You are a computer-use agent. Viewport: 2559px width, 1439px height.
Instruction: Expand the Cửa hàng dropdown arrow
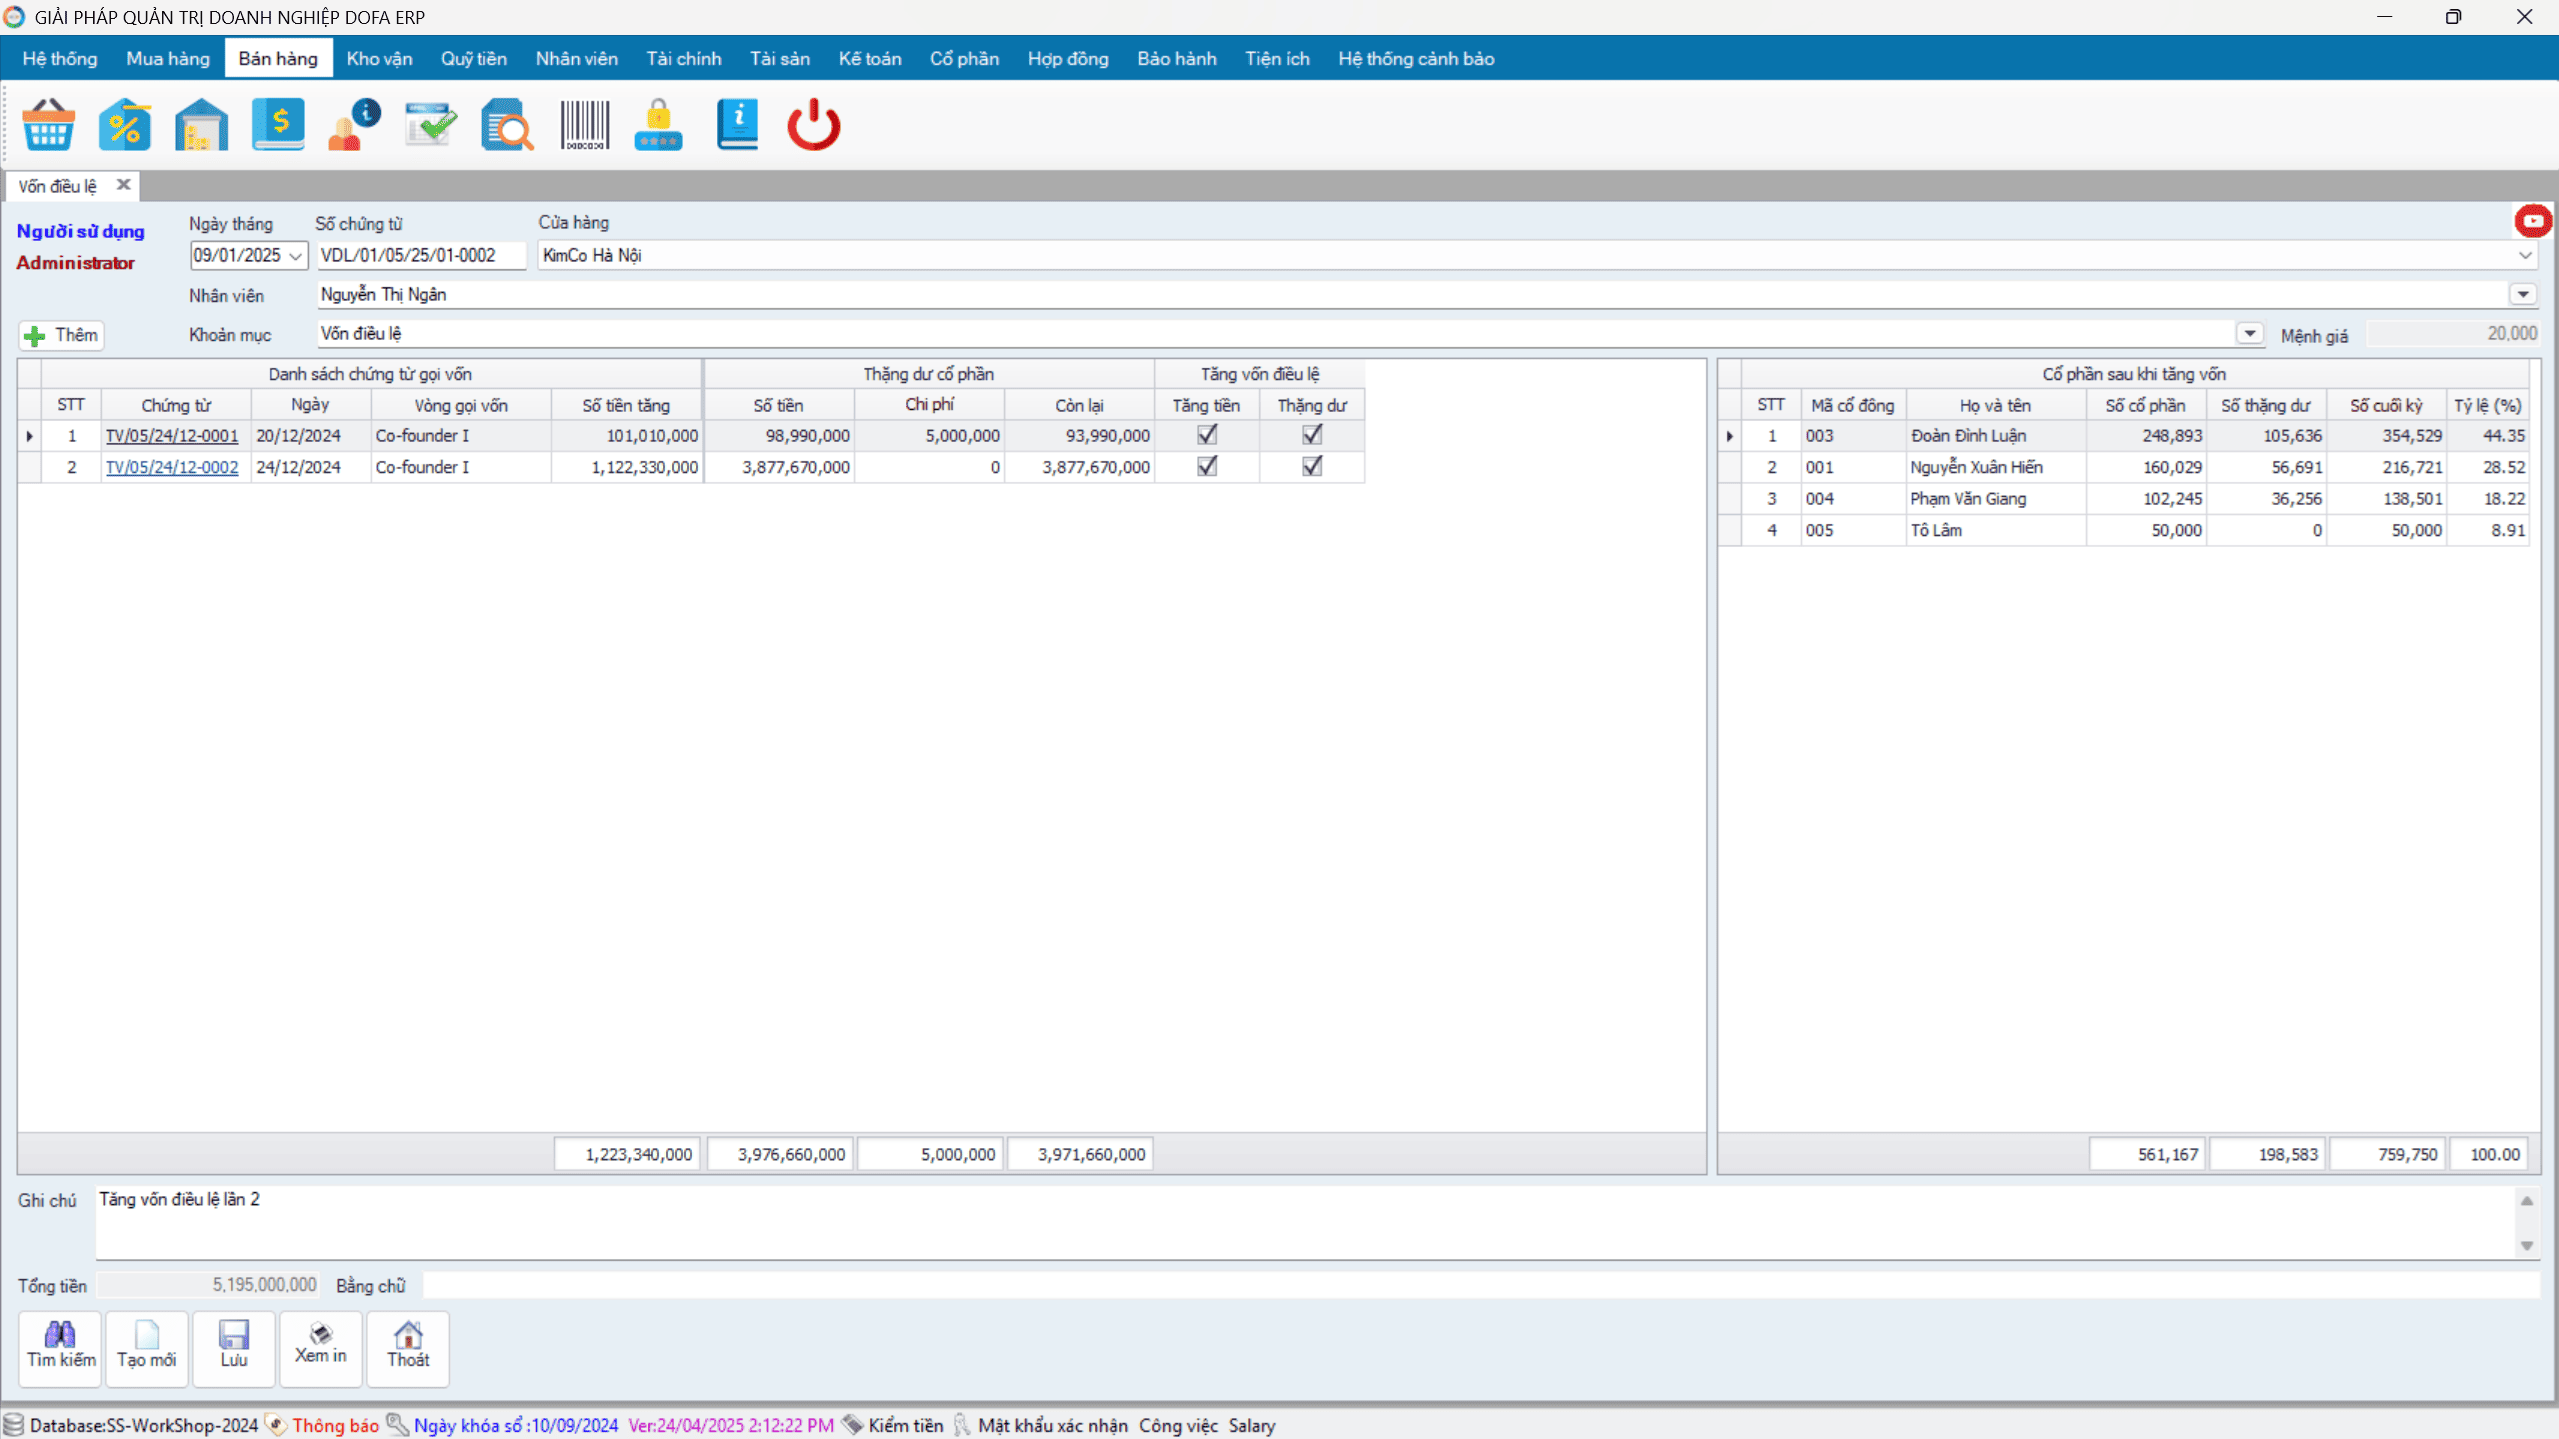[2525, 256]
